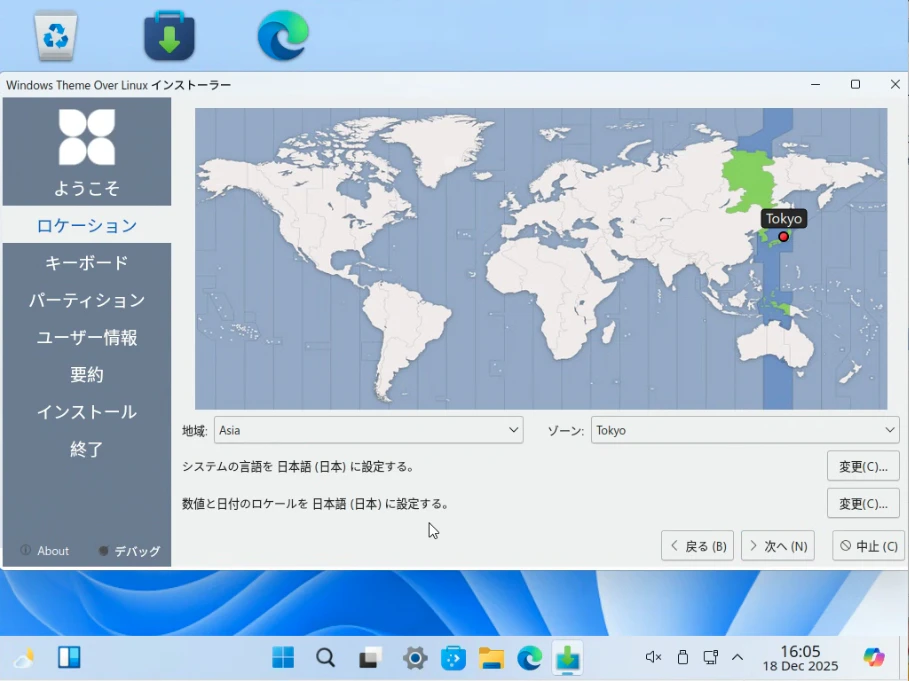This screenshot has width=909, height=681.
Task: Click the muted volume tray icon
Action: [x=653, y=657]
